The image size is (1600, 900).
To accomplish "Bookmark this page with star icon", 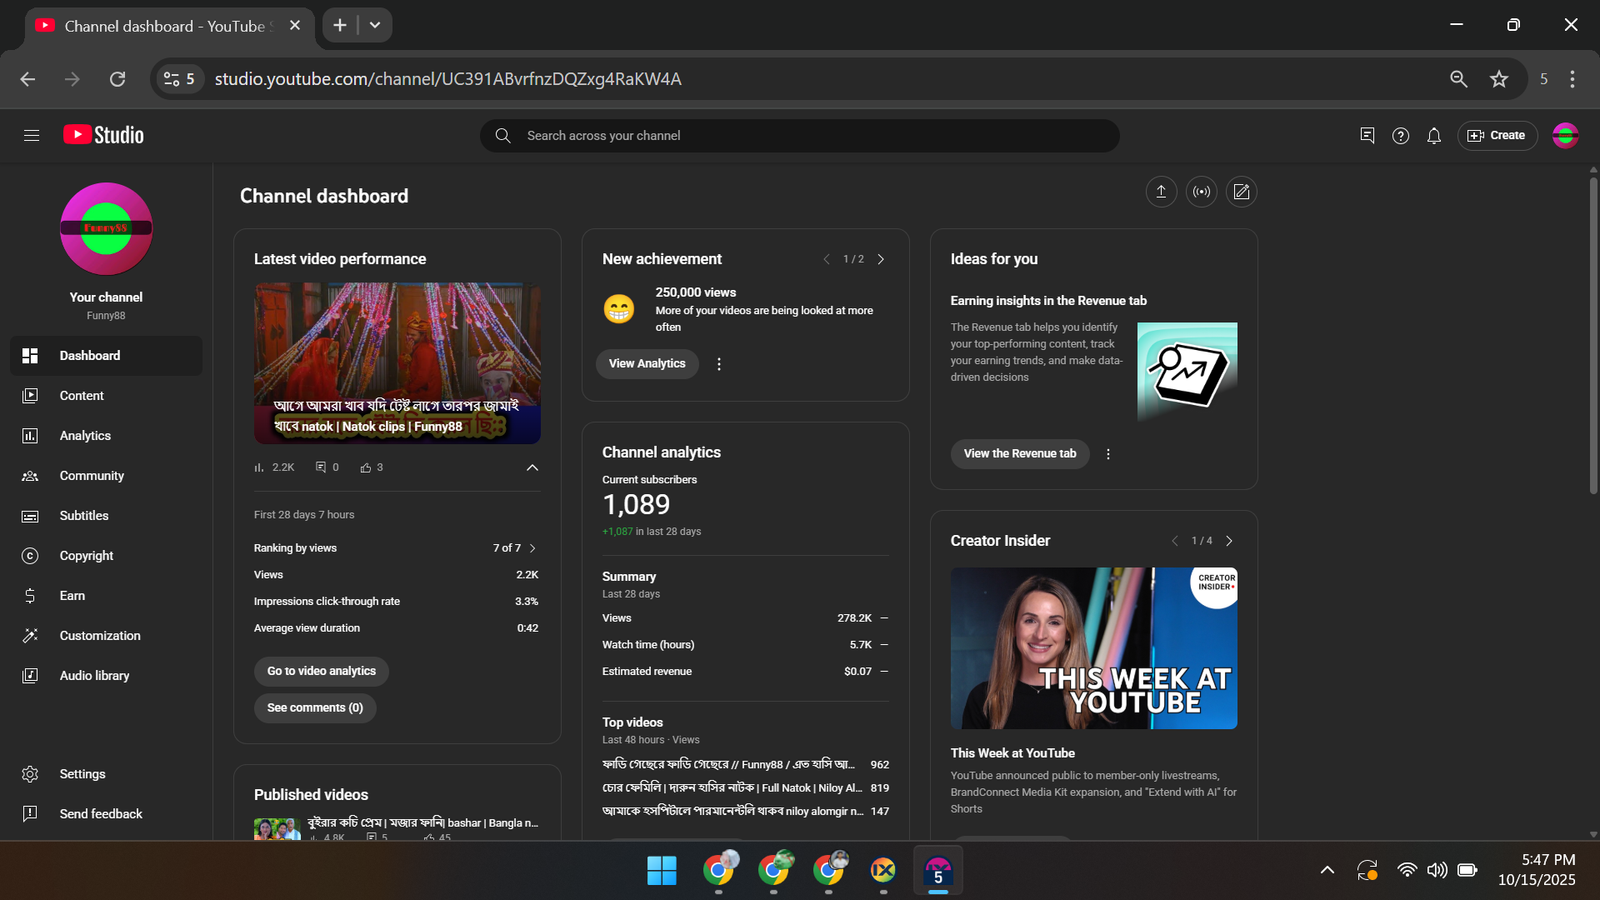I will [x=1498, y=79].
